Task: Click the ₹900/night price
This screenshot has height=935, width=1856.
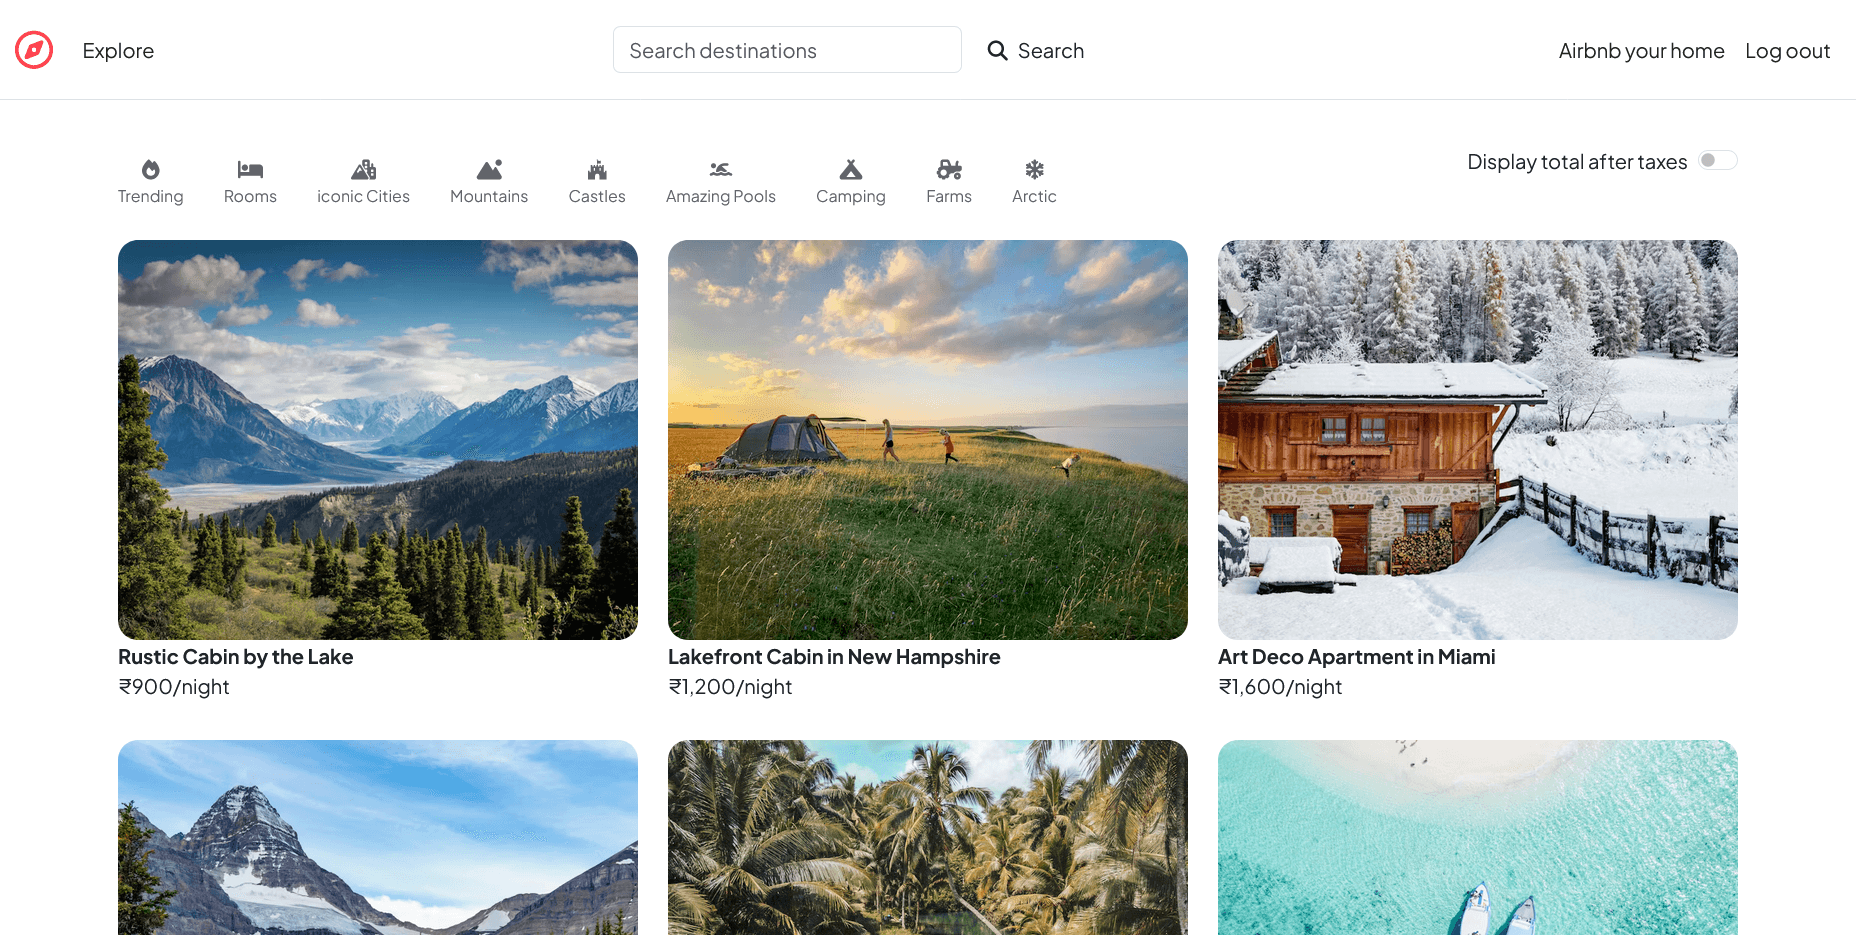Action: pyautogui.click(x=174, y=687)
